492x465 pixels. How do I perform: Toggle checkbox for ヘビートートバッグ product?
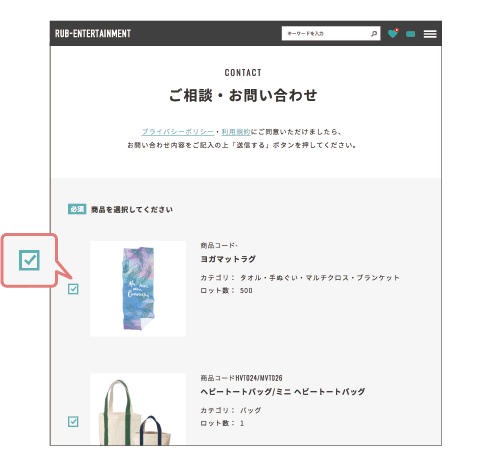73,422
